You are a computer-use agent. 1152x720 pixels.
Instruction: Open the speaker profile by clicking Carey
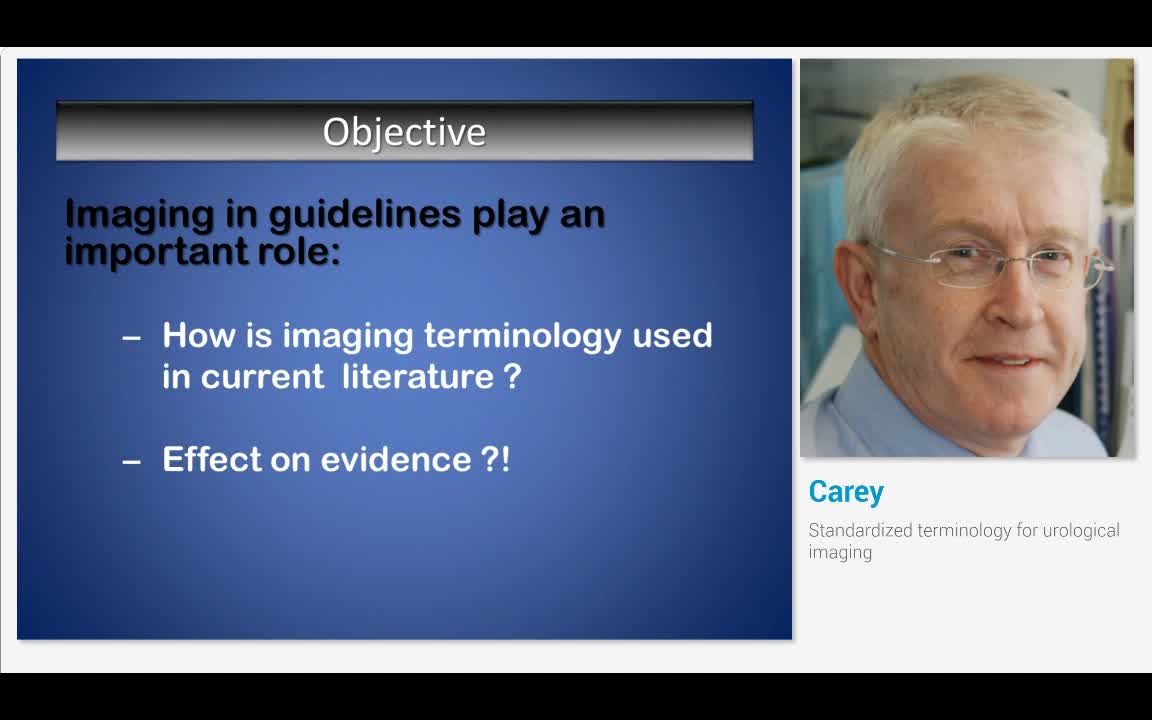845,491
